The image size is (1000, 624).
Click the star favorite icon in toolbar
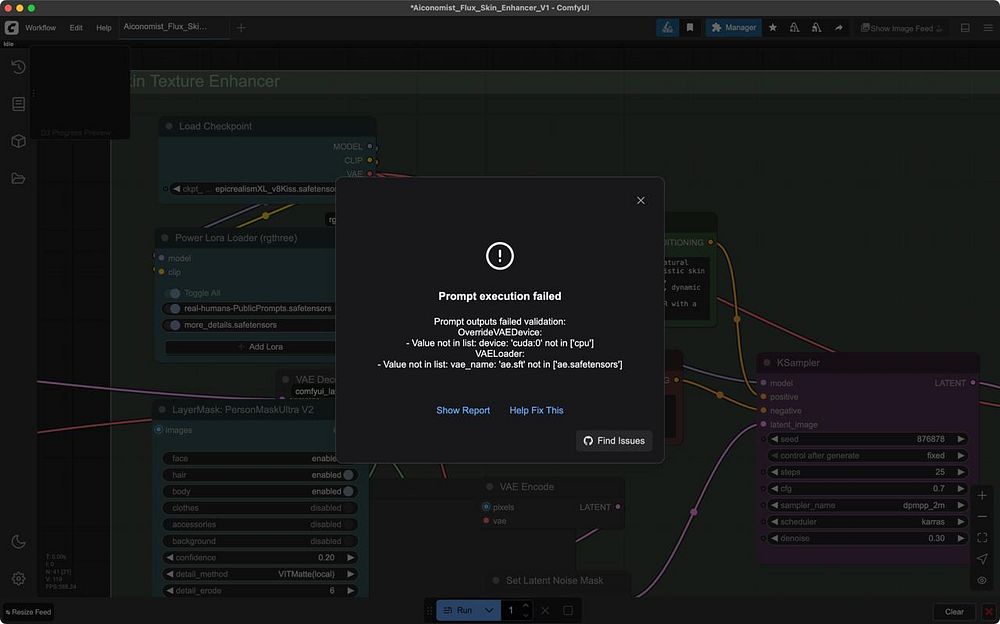[773, 27]
